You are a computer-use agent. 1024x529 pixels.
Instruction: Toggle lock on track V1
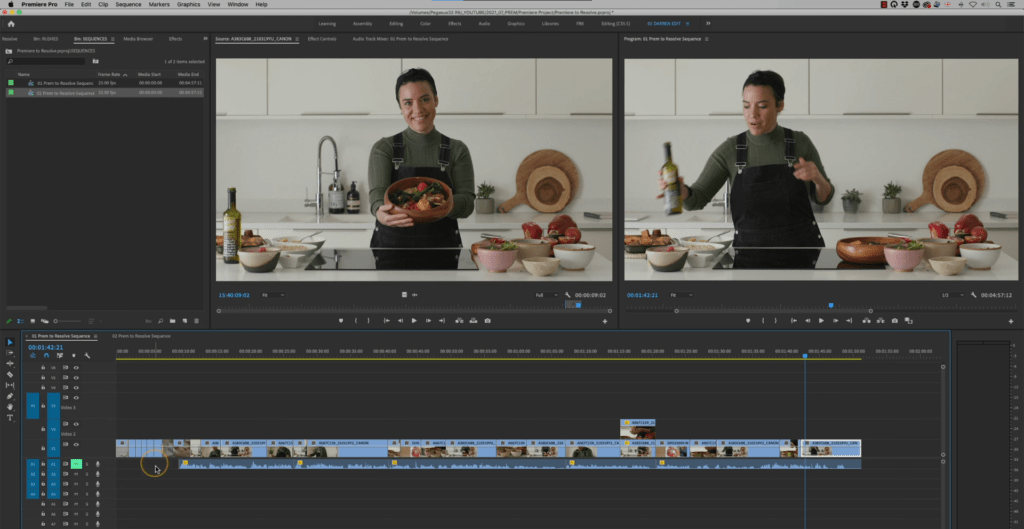[43, 449]
